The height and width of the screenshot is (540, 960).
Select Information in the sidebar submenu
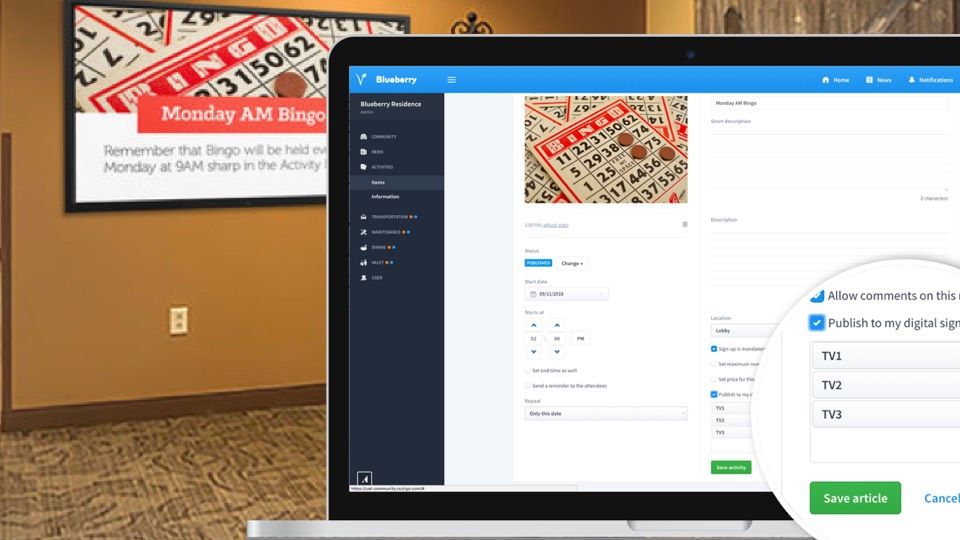pos(385,197)
